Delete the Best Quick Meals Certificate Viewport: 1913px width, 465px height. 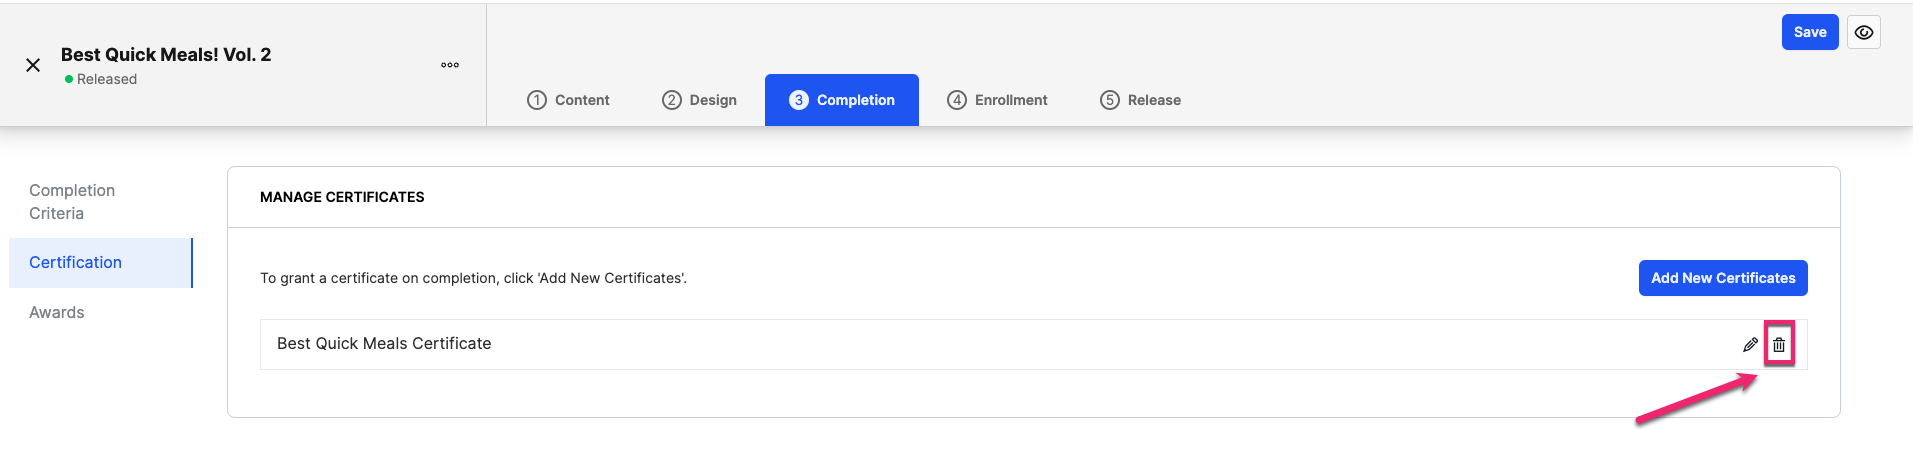tap(1779, 345)
